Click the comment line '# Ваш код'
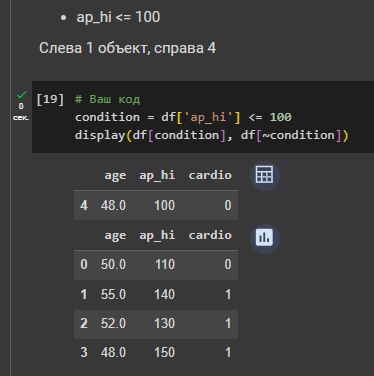This screenshot has height=376, width=374. [107, 99]
